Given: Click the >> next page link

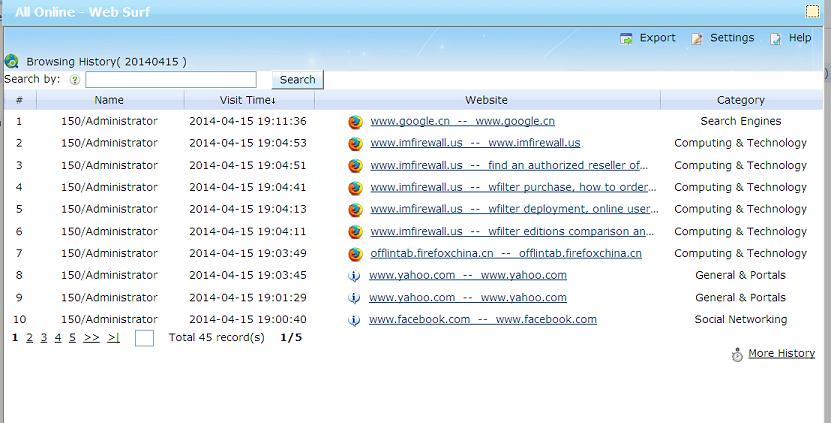Looking at the screenshot, I should (x=91, y=337).
